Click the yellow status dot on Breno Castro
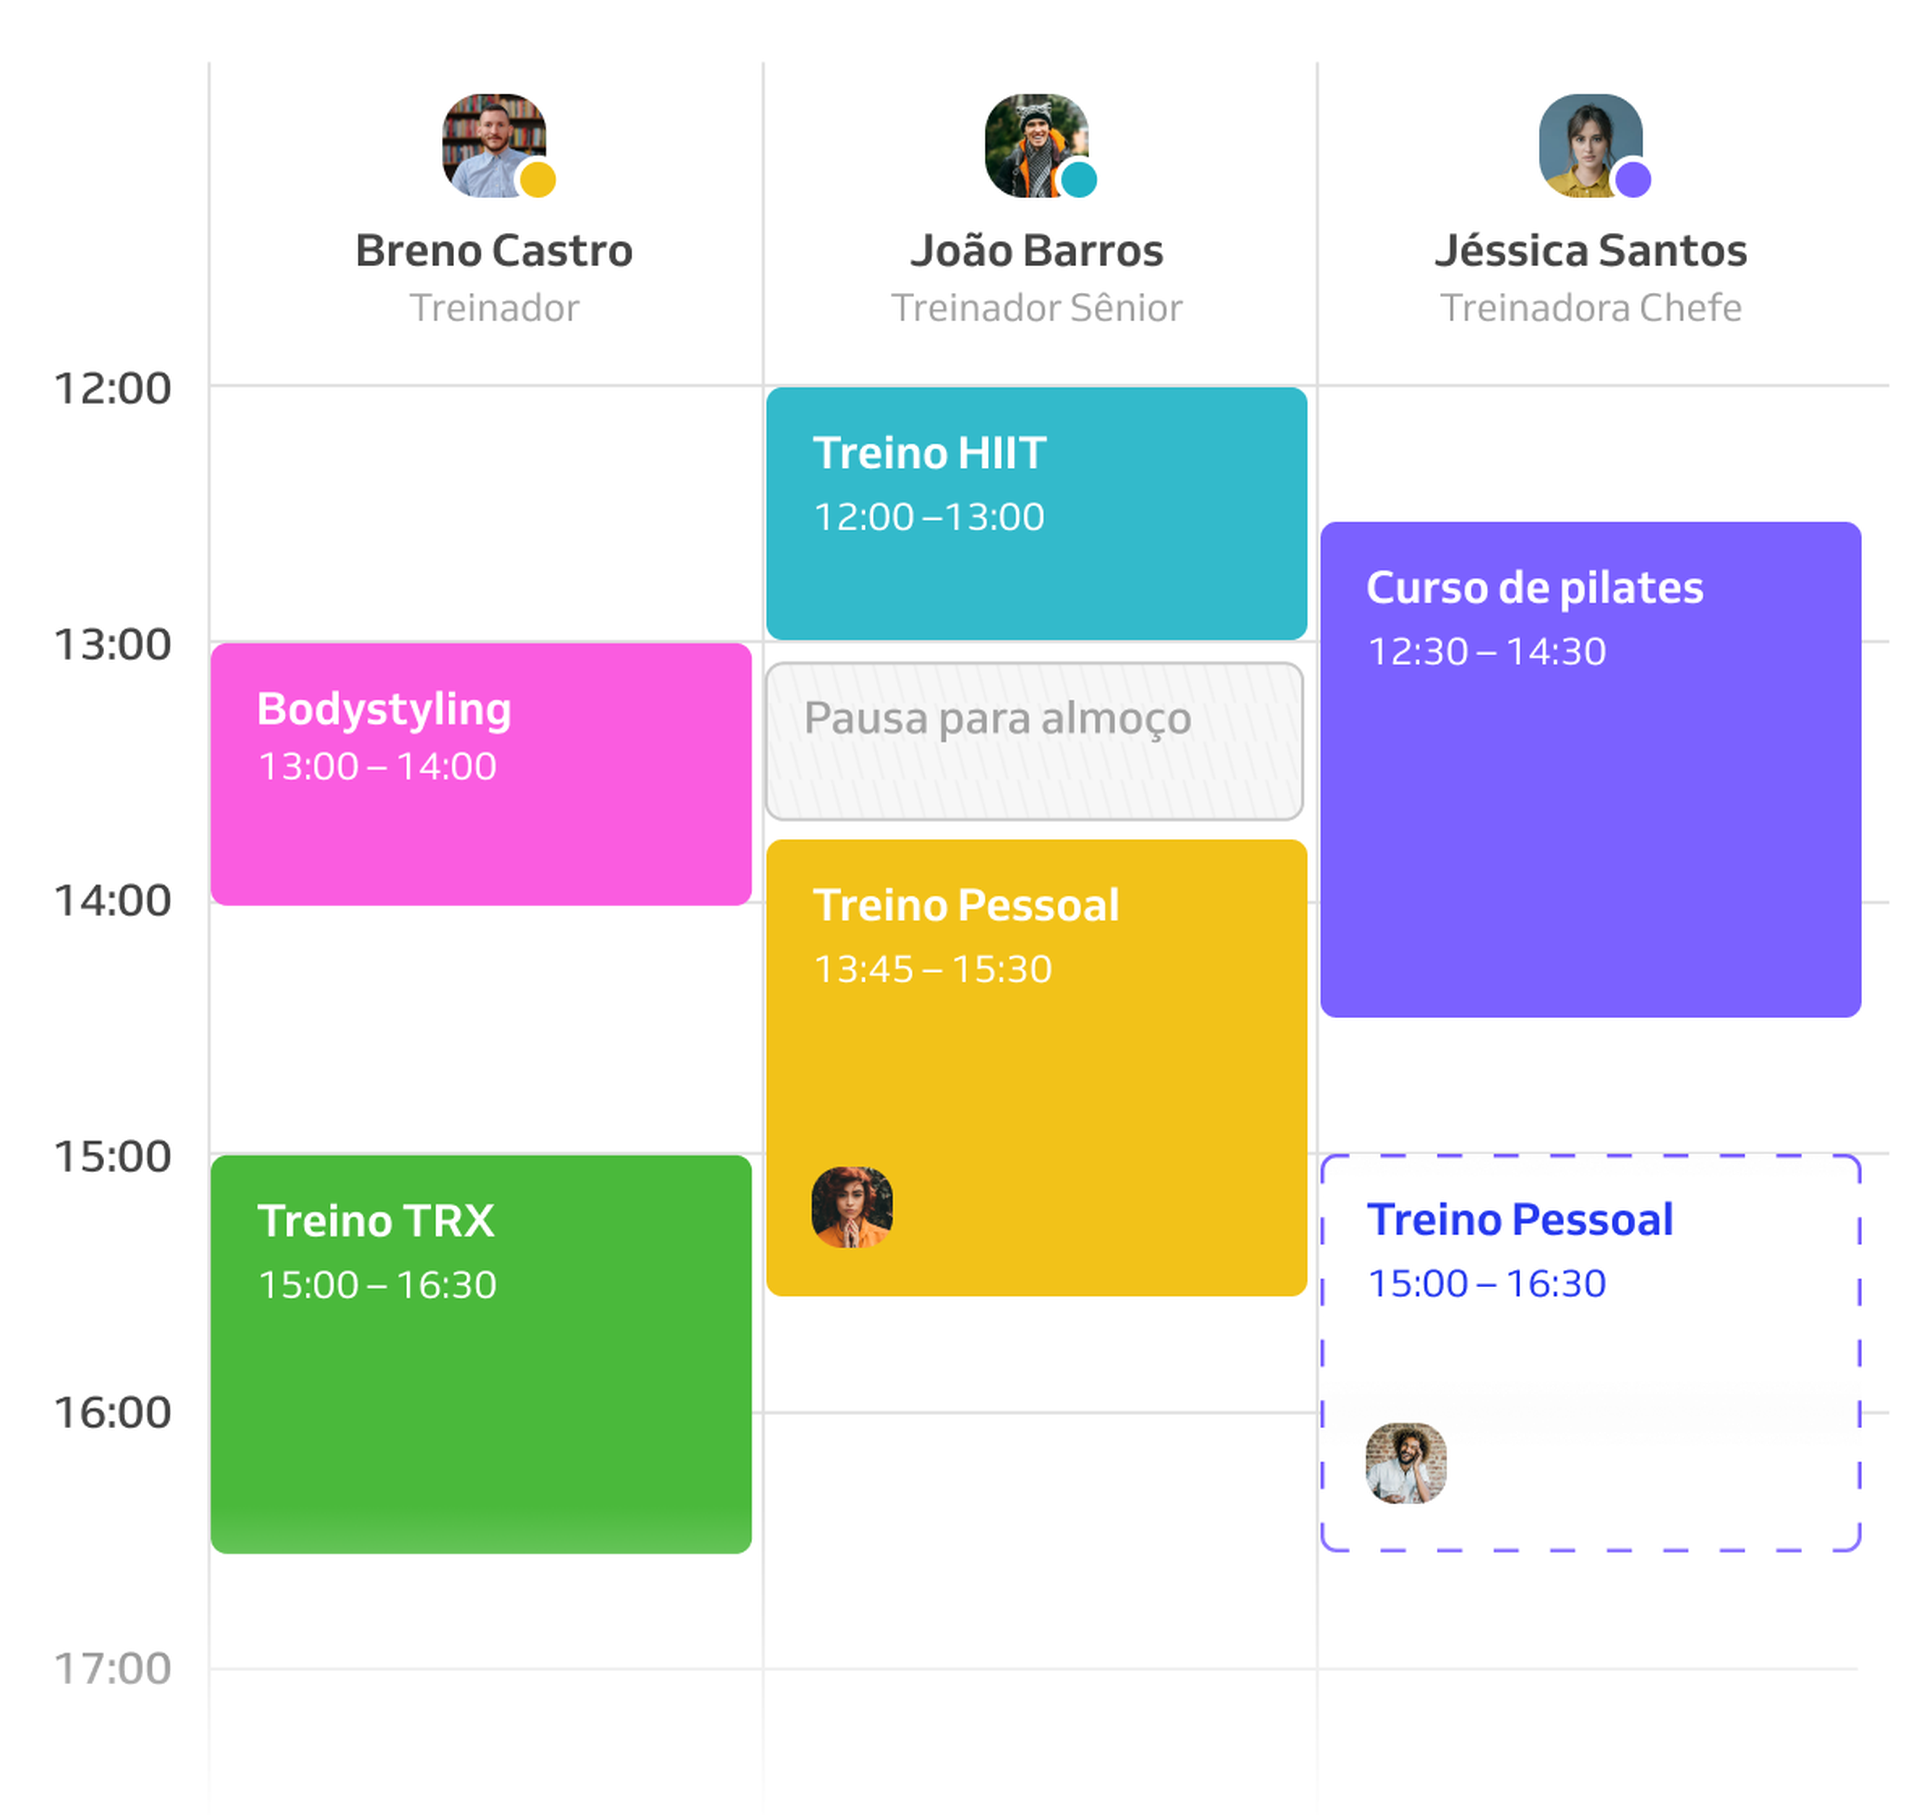The width and height of the screenshot is (1920, 1815). (x=537, y=182)
